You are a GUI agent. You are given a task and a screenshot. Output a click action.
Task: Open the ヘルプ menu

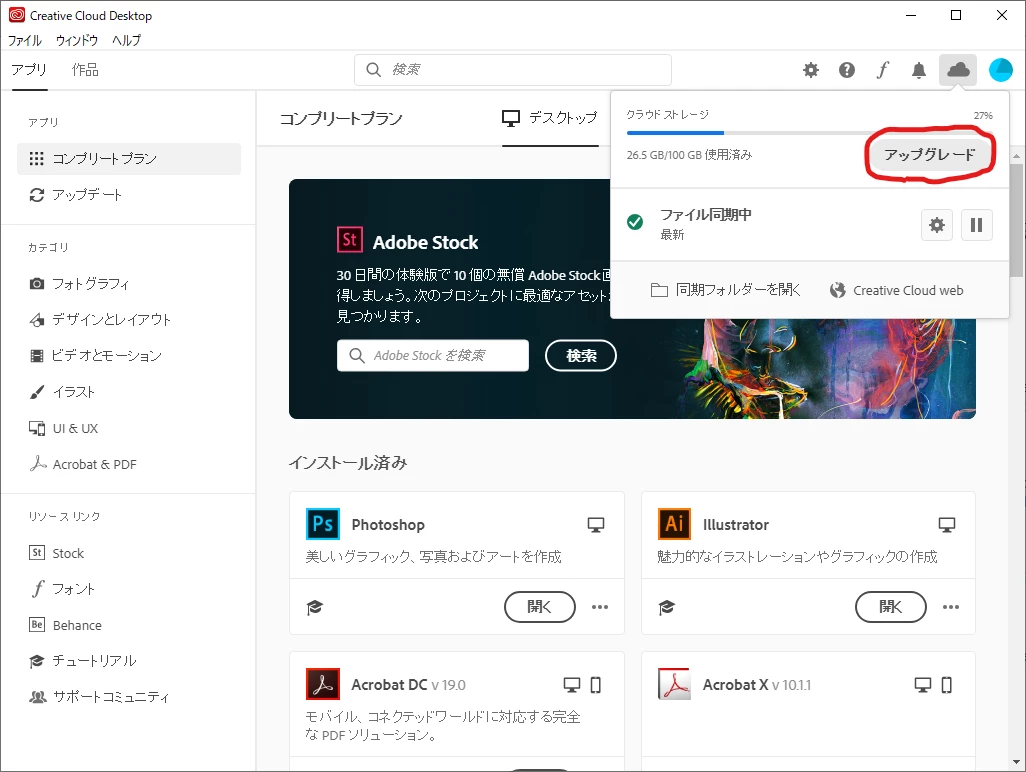pos(126,40)
